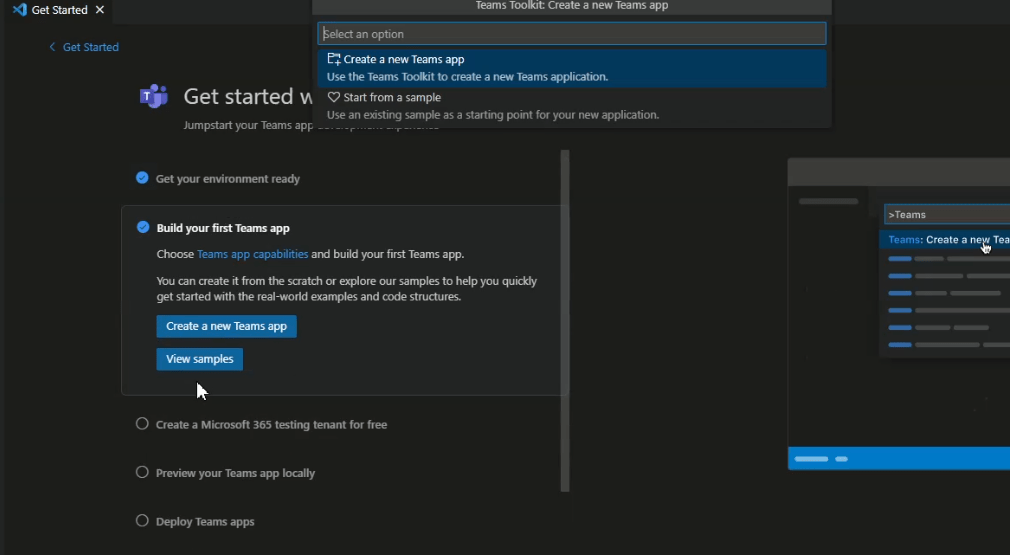Click the walkthrough steps vertical scrollbar
The width and height of the screenshot is (1010, 555).
pyautogui.click(x=565, y=321)
